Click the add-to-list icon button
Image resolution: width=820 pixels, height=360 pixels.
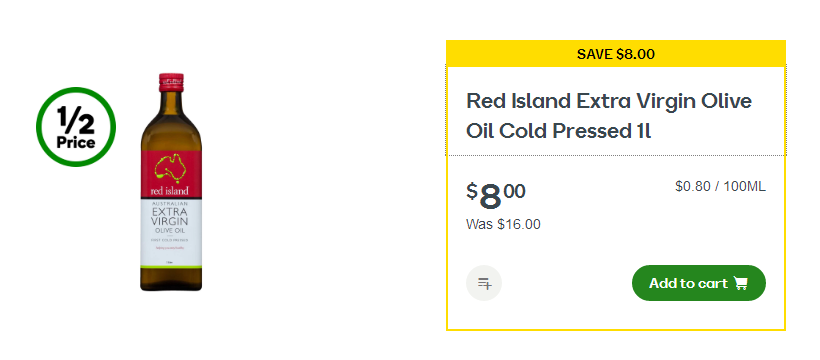pyautogui.click(x=484, y=283)
